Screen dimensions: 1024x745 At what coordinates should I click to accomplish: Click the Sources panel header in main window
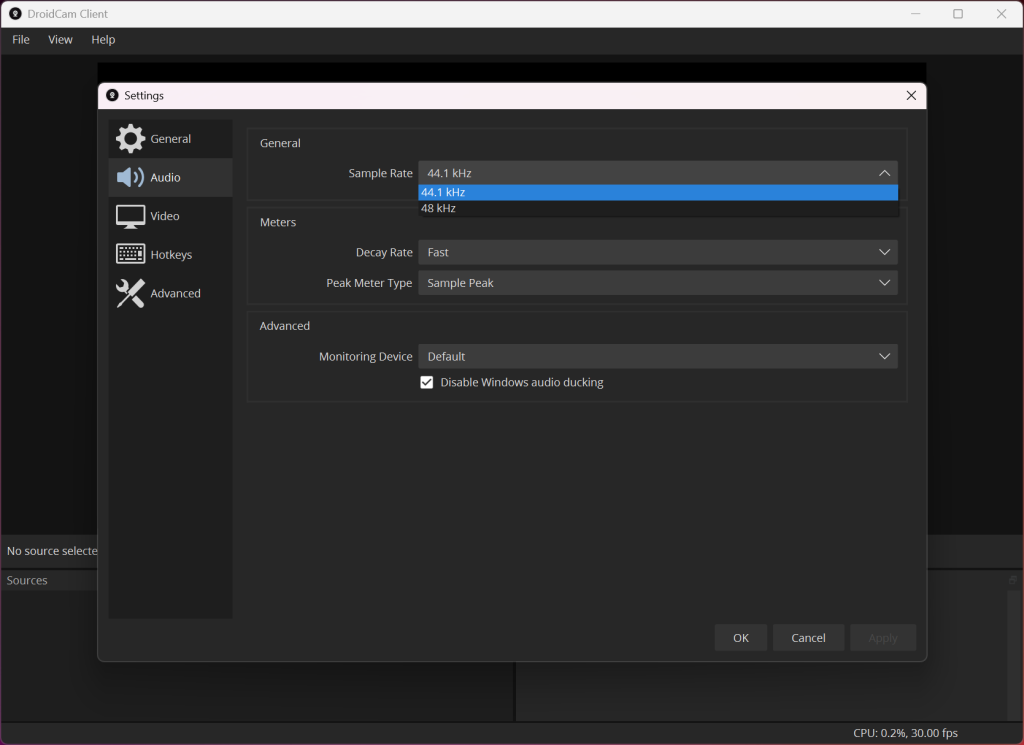click(27, 580)
